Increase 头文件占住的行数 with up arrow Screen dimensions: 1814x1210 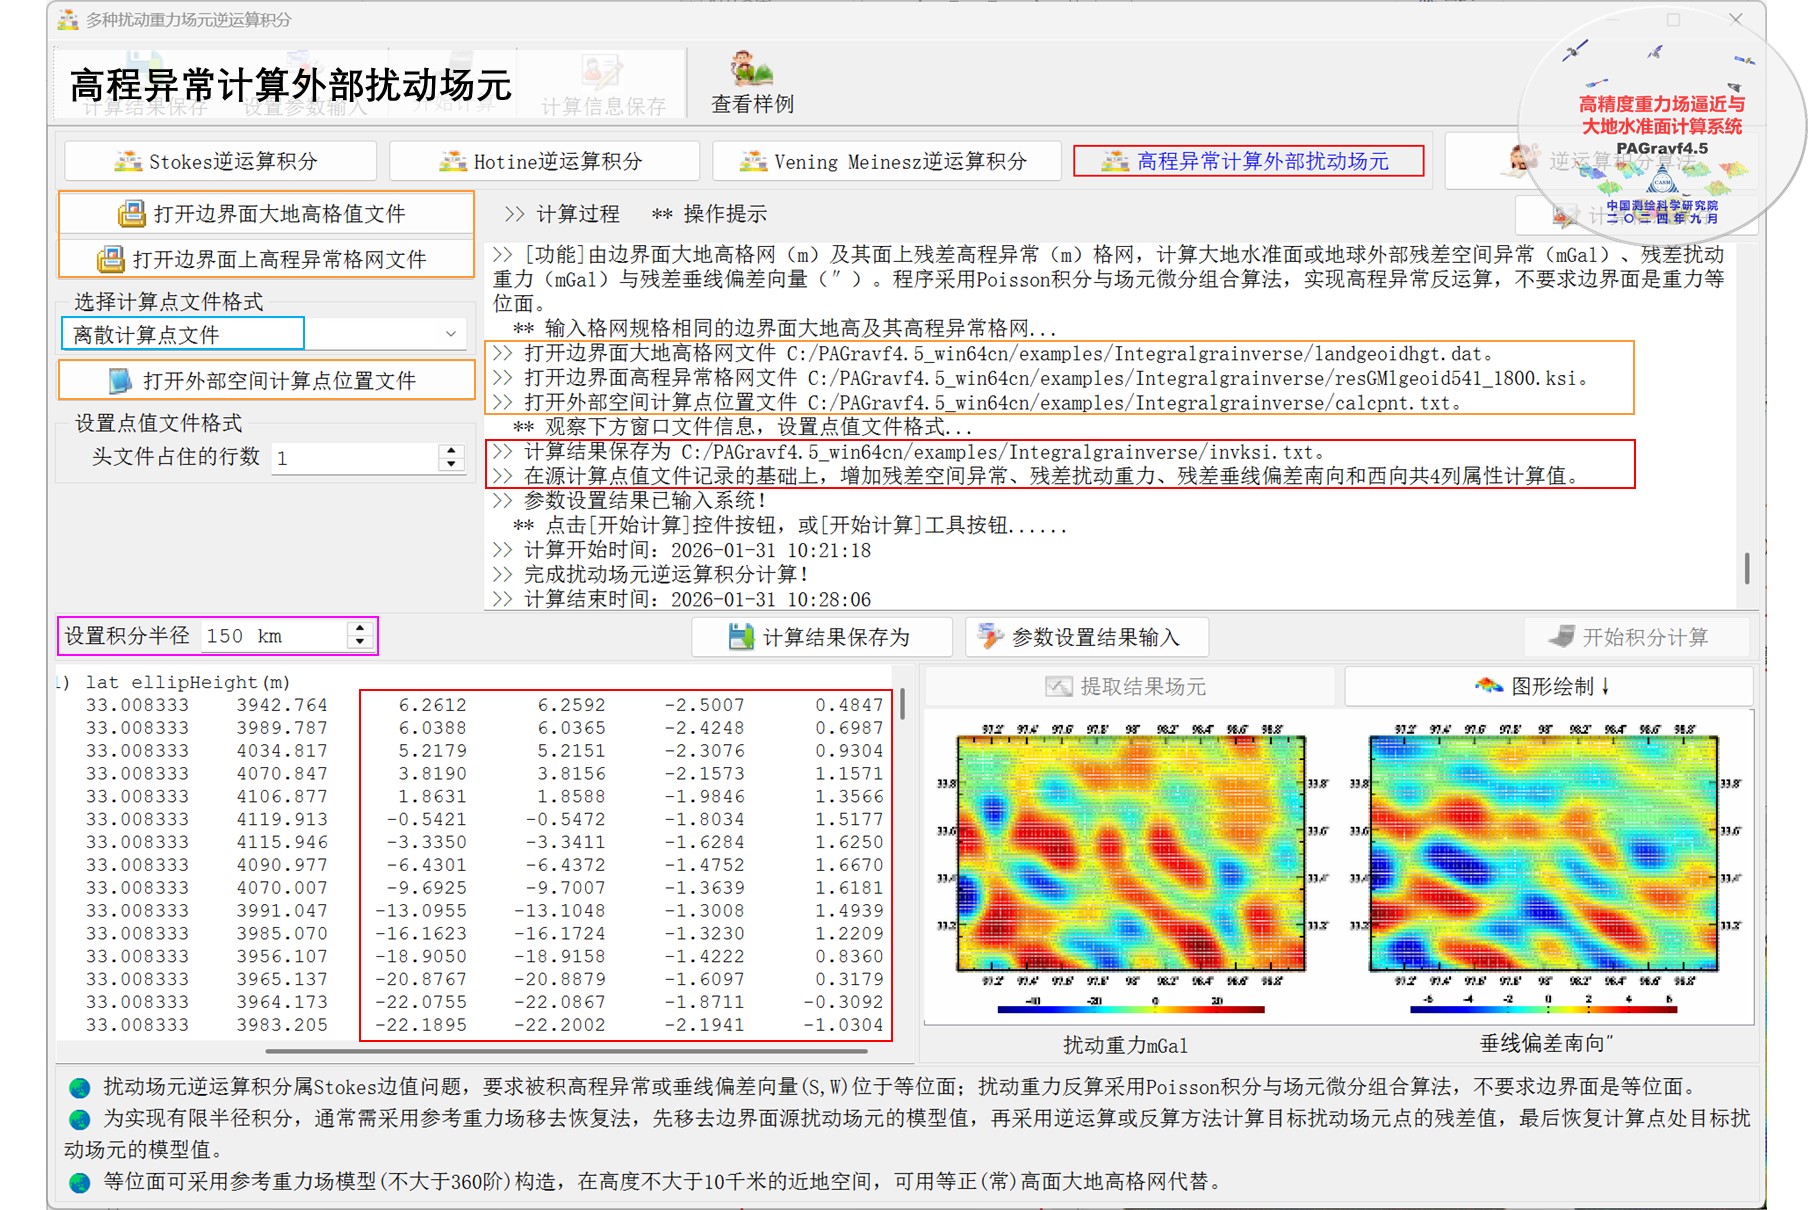[452, 451]
